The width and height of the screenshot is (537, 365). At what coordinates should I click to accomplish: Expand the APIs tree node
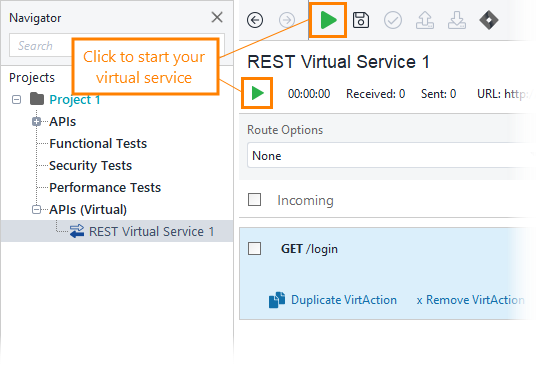pyautogui.click(x=36, y=122)
